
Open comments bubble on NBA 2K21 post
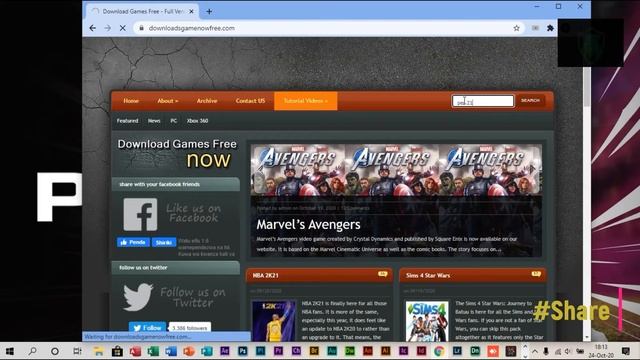pyautogui.click(x=382, y=274)
